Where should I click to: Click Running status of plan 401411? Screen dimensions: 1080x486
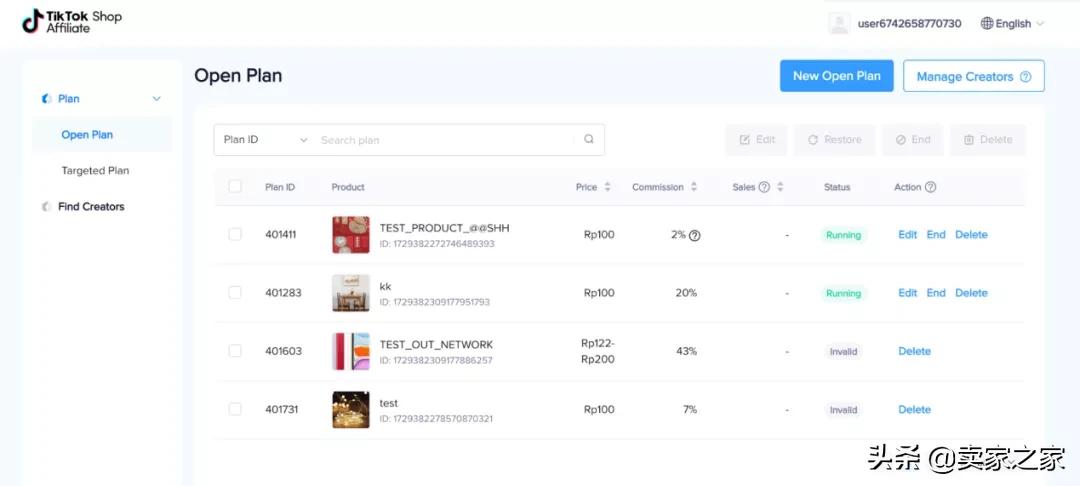coord(843,235)
